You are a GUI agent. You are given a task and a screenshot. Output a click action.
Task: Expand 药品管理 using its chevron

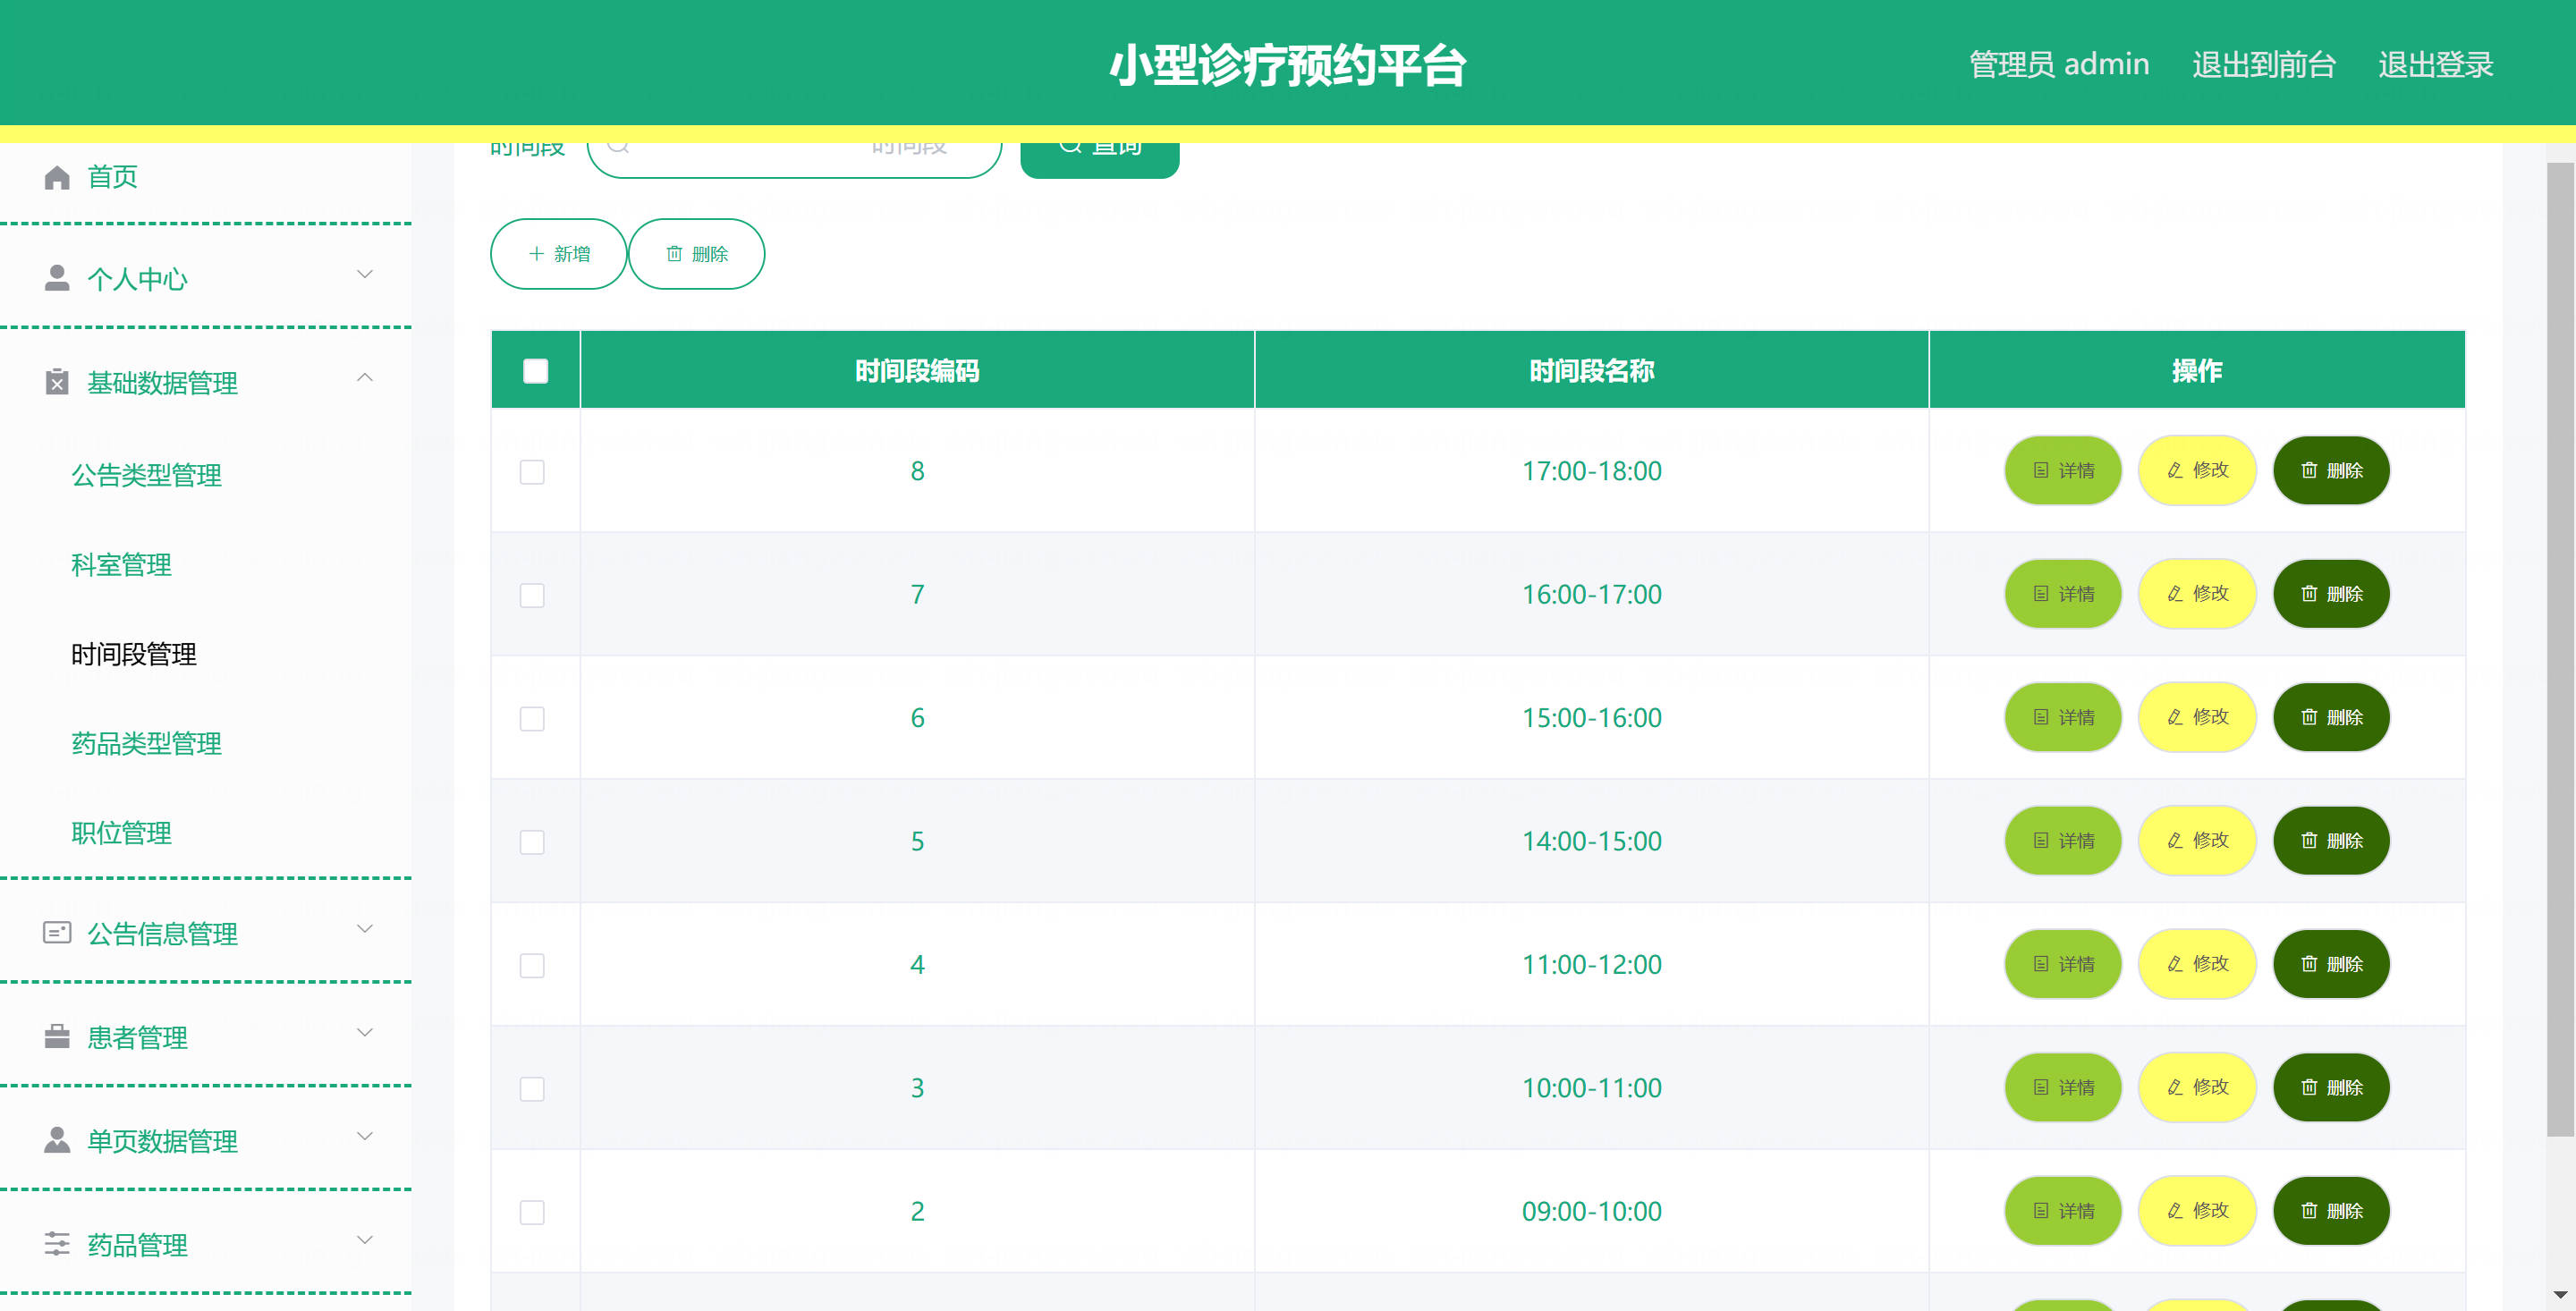tap(365, 1239)
